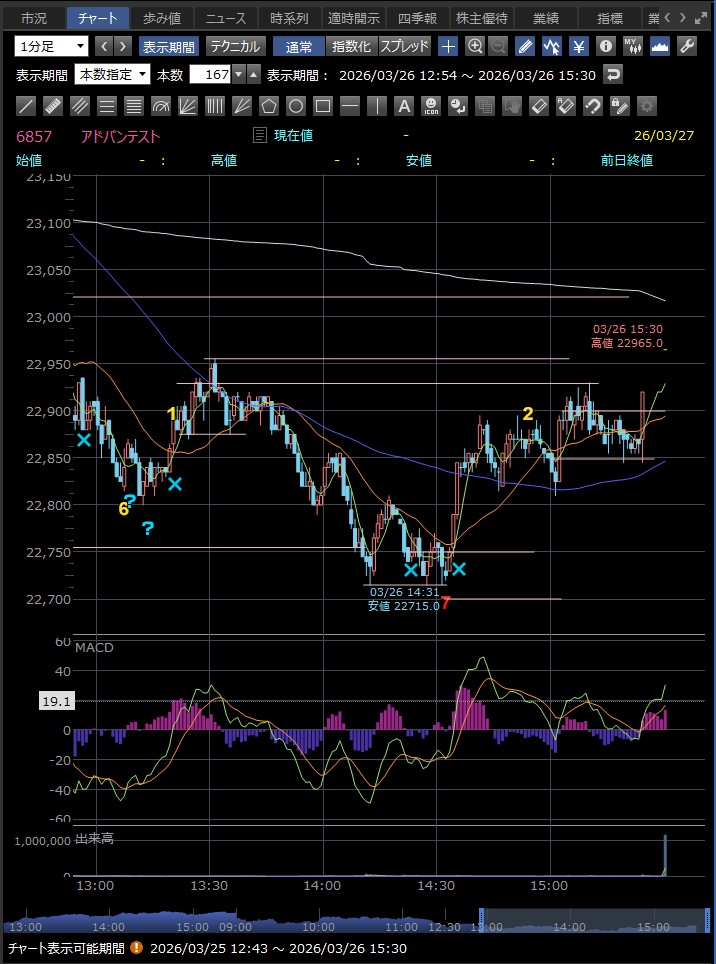Toggle the 通常 display mode
716x964 pixels.
[298, 46]
